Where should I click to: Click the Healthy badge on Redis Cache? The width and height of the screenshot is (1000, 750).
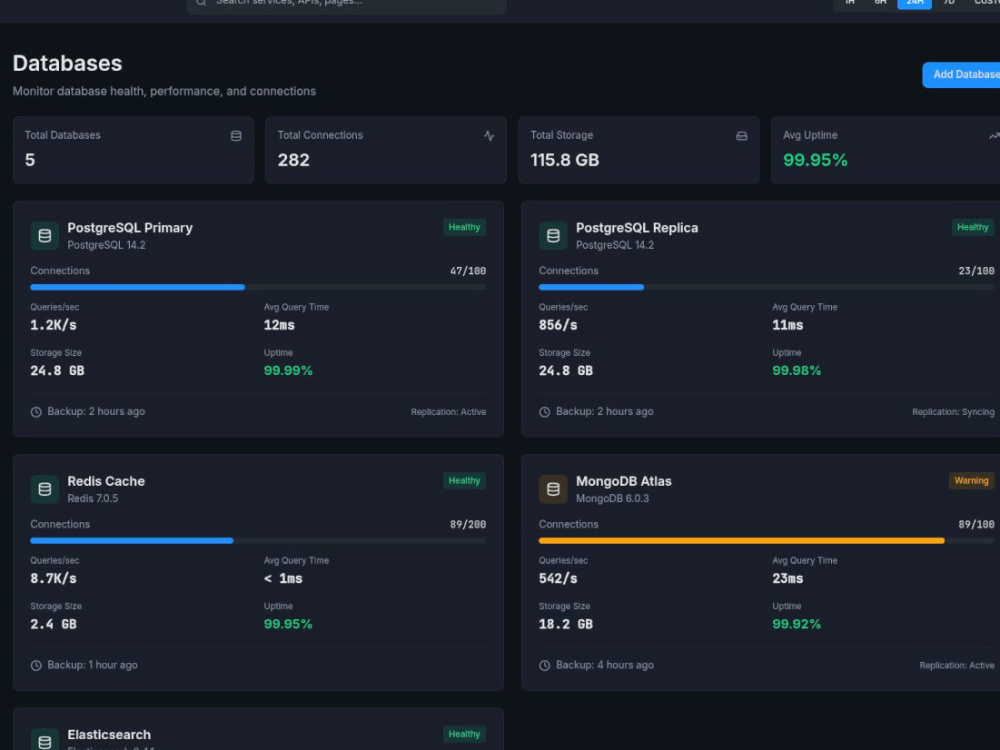464,481
